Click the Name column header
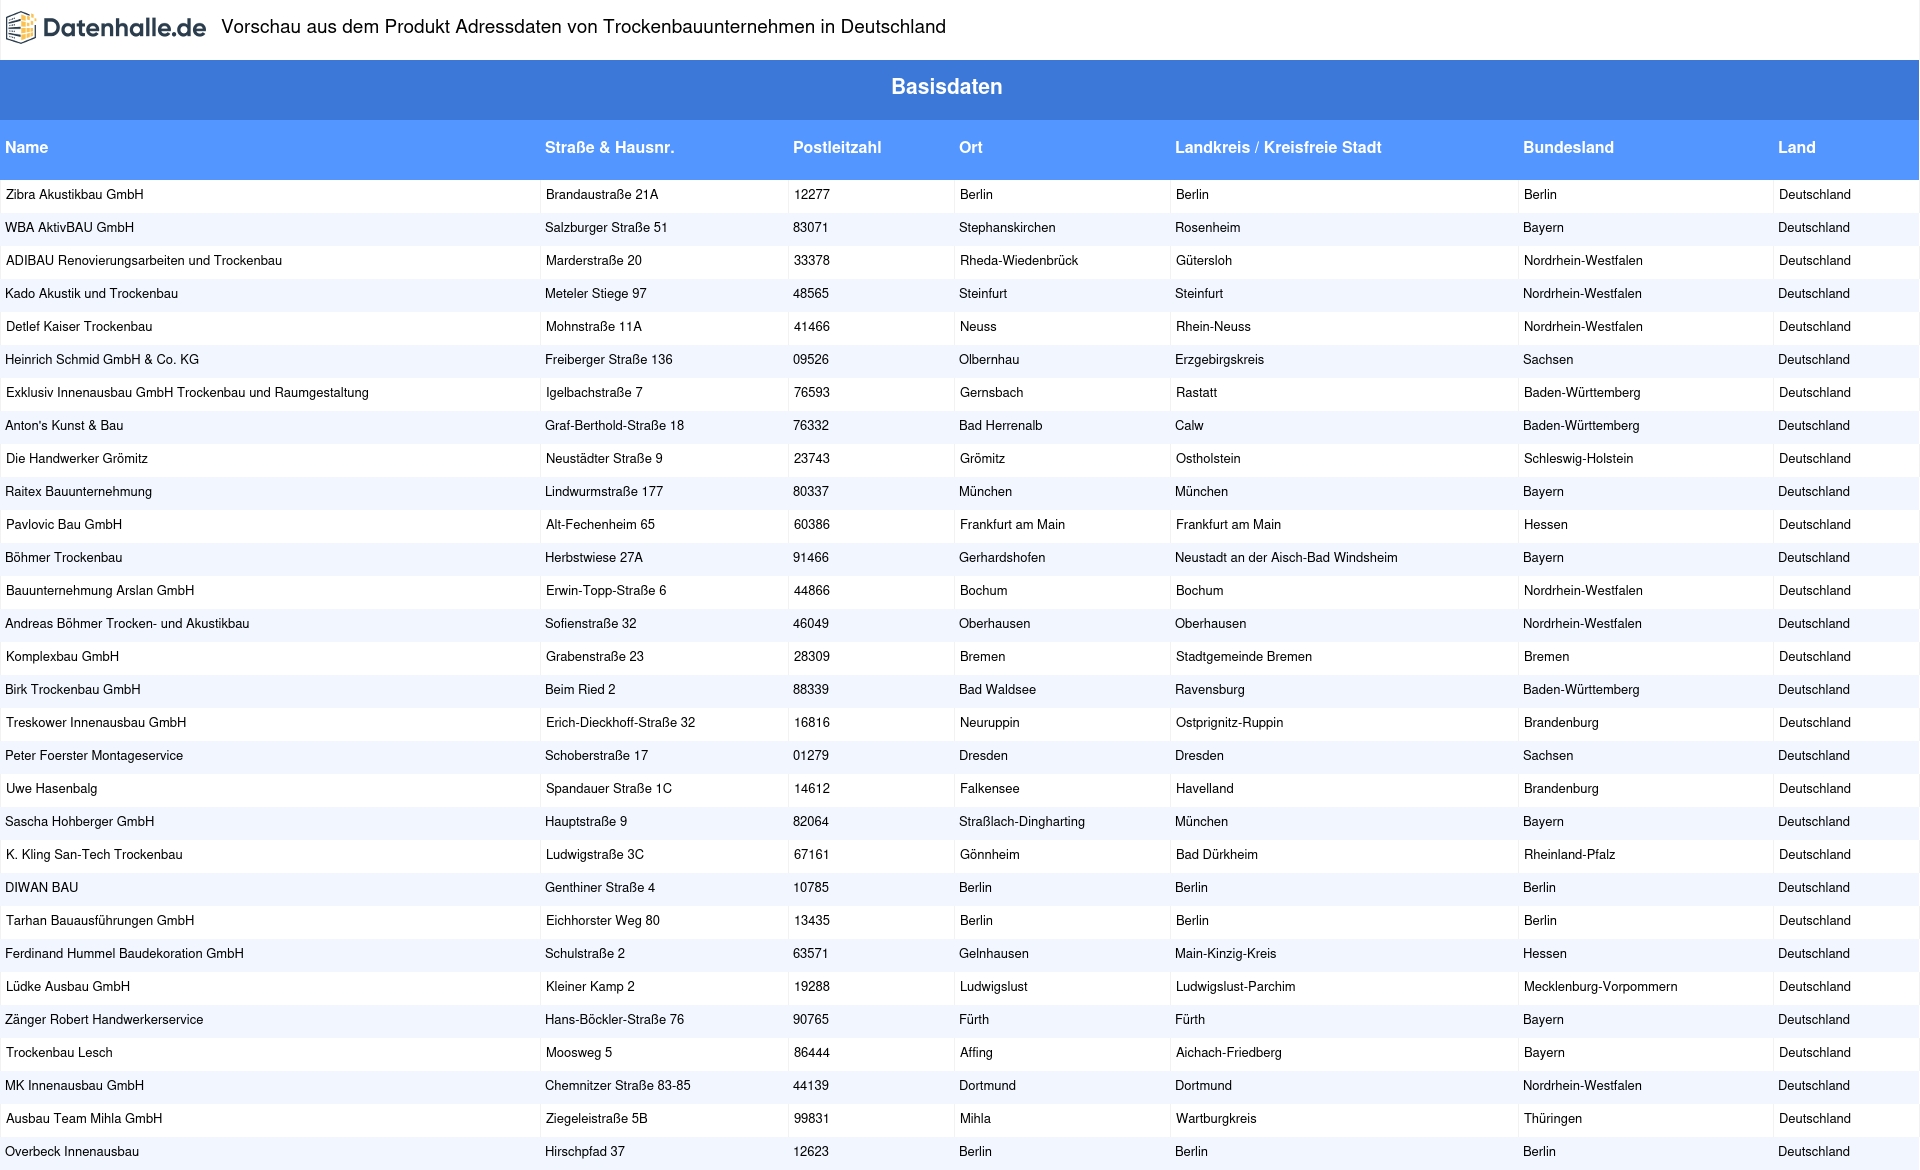1920x1170 pixels. point(27,147)
